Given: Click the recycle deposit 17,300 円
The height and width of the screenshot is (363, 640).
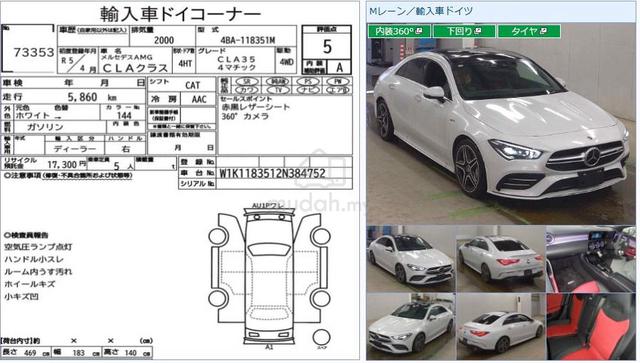Looking at the screenshot, I should pos(67,165).
